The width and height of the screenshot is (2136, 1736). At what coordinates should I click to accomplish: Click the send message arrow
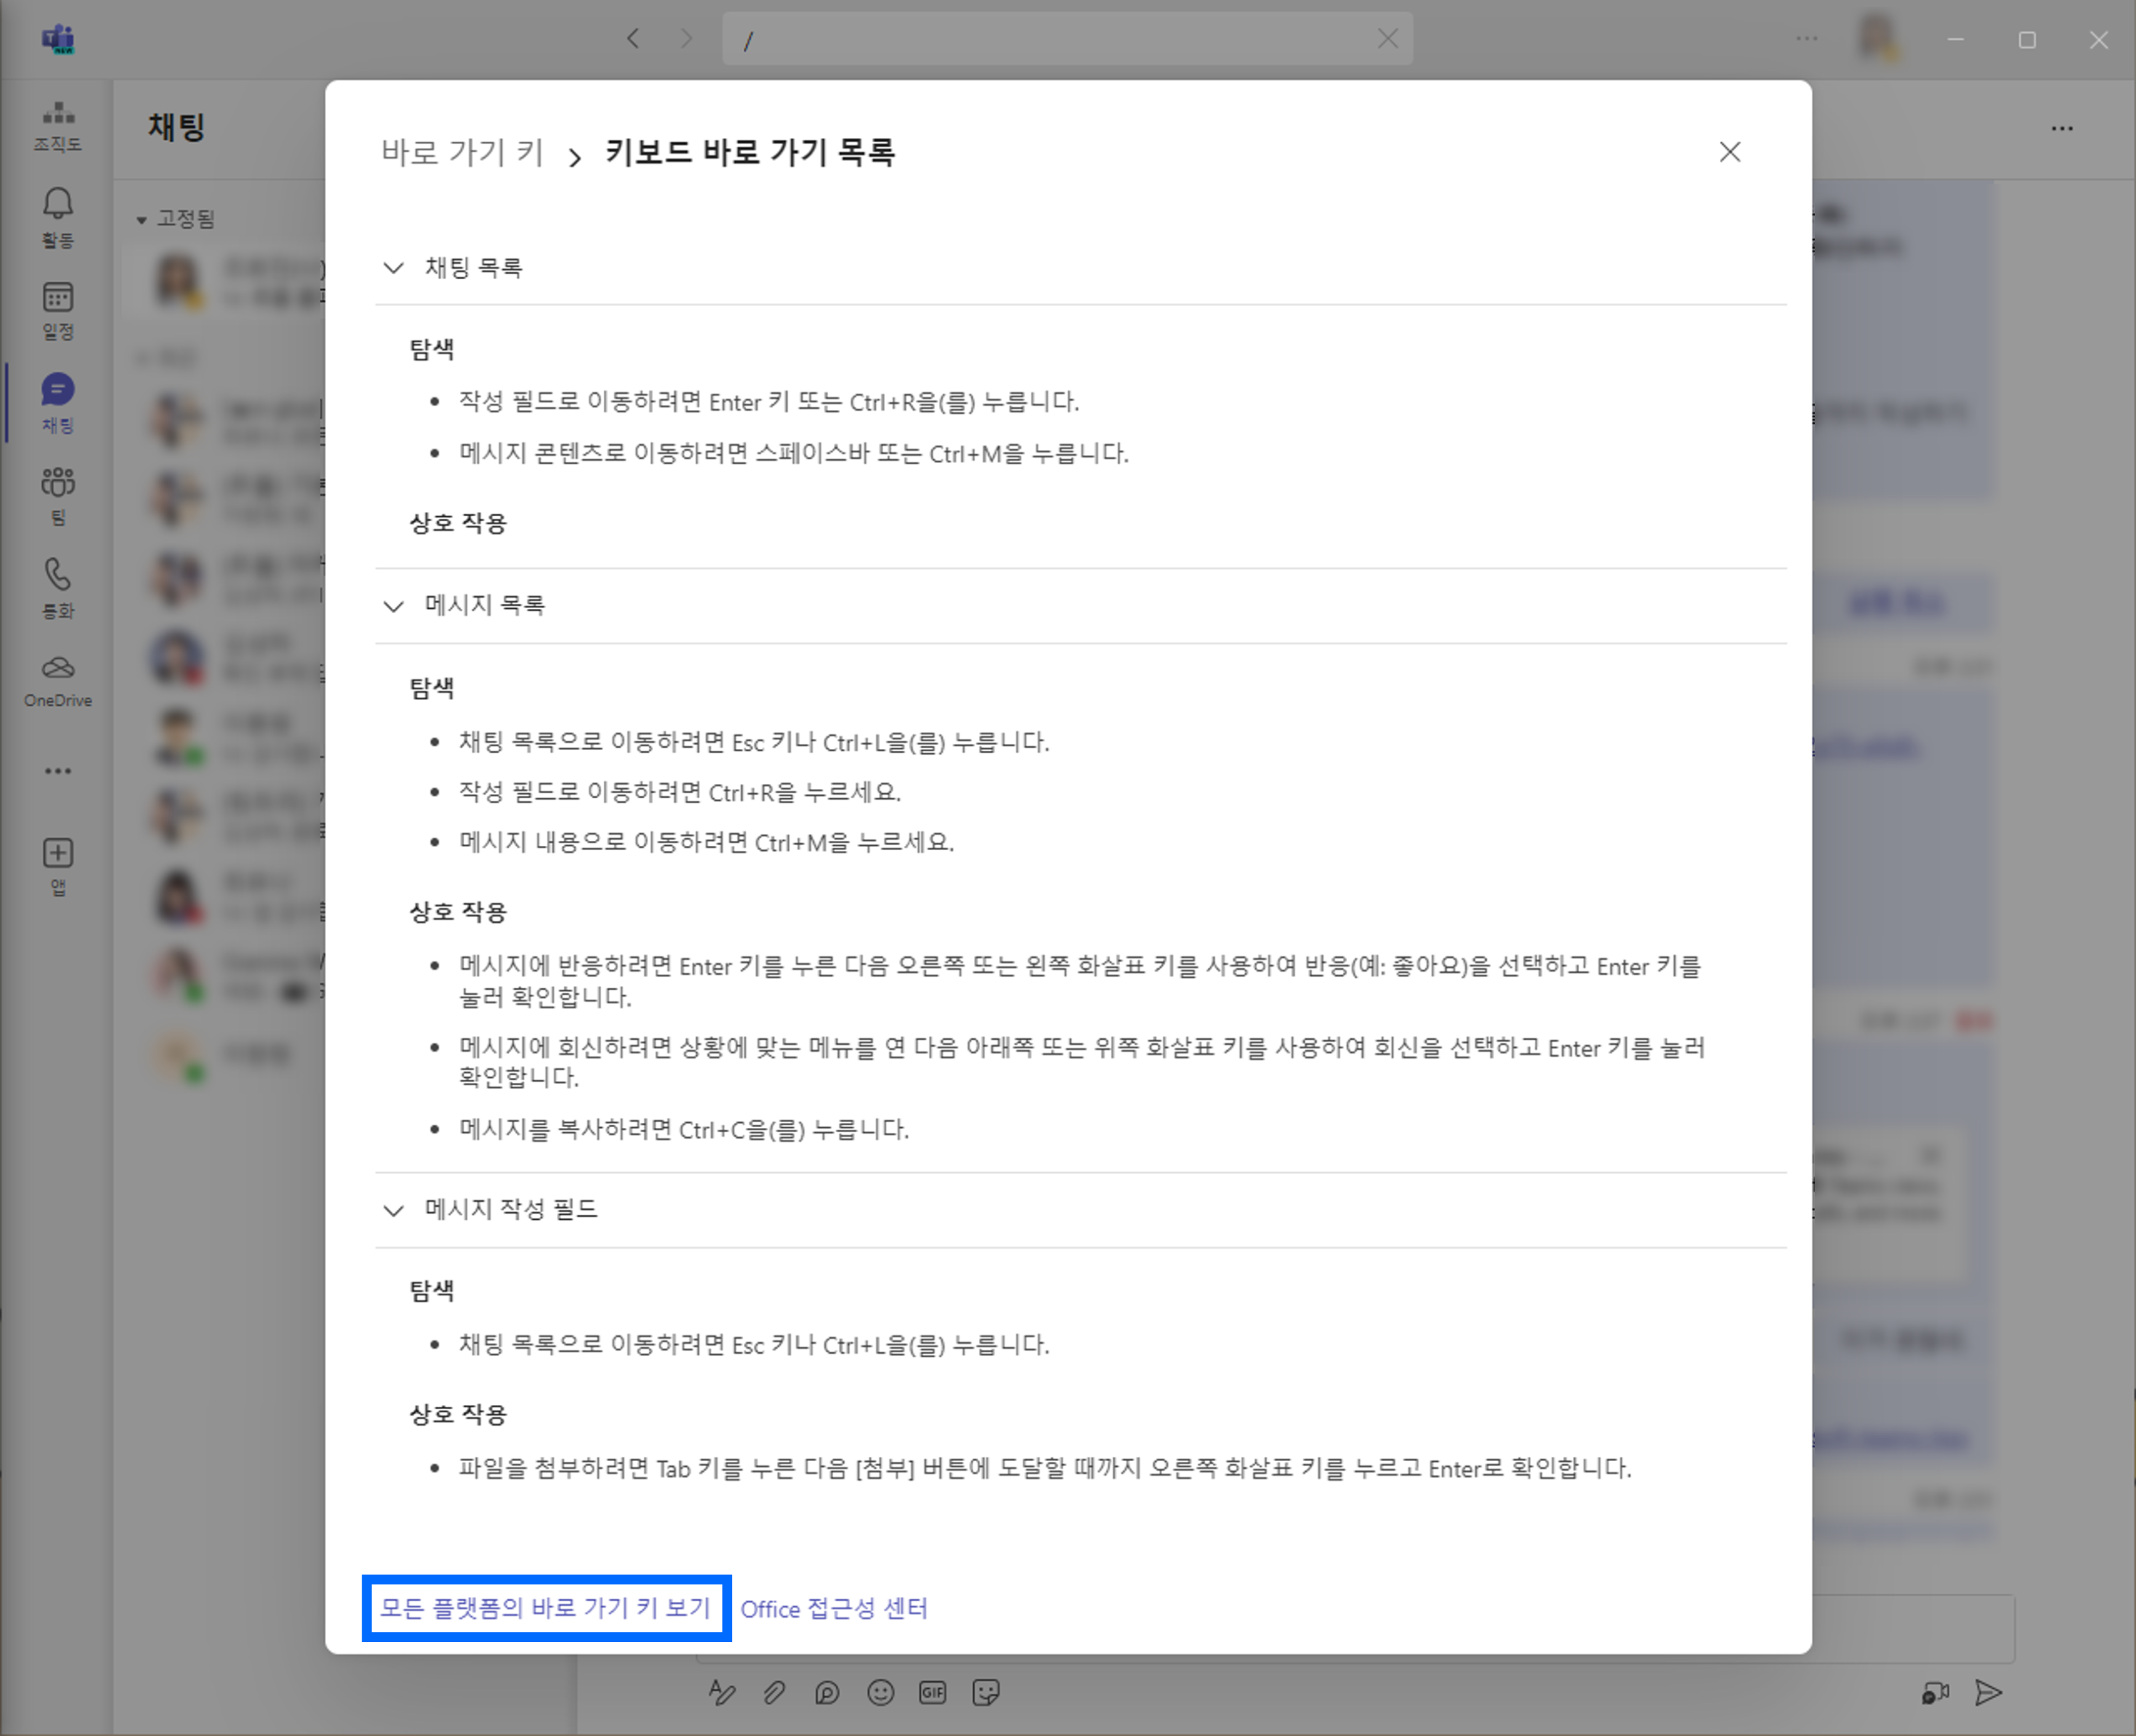pyautogui.click(x=1990, y=1692)
